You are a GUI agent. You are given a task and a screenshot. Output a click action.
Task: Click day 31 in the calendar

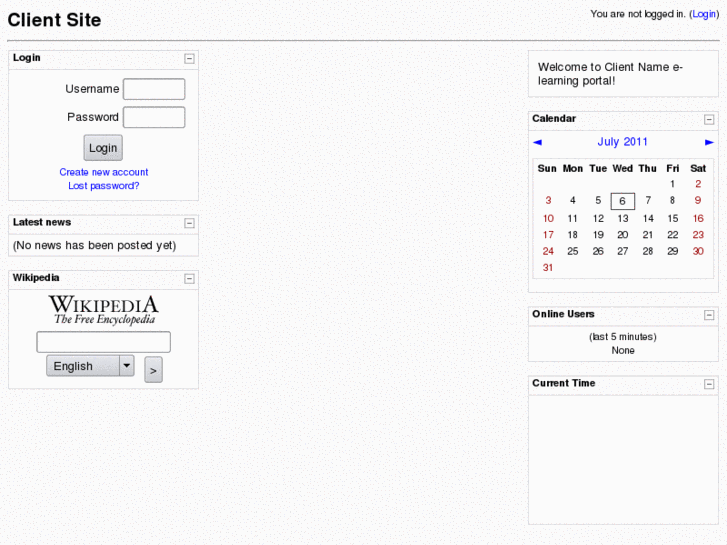click(x=548, y=268)
